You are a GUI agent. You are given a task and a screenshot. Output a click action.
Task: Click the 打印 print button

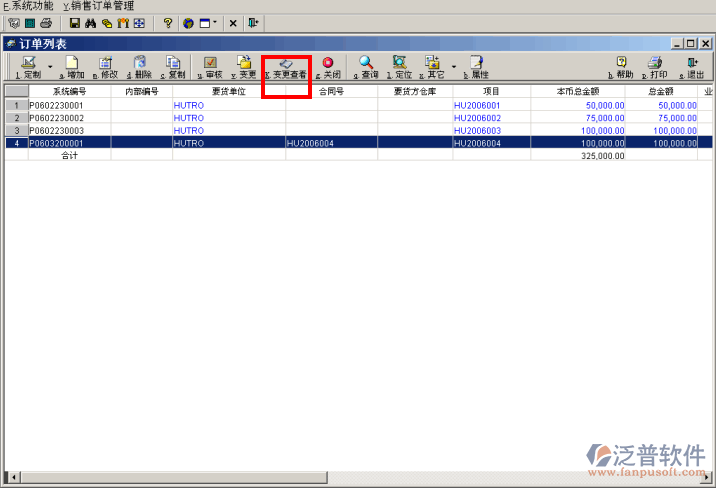(x=655, y=68)
